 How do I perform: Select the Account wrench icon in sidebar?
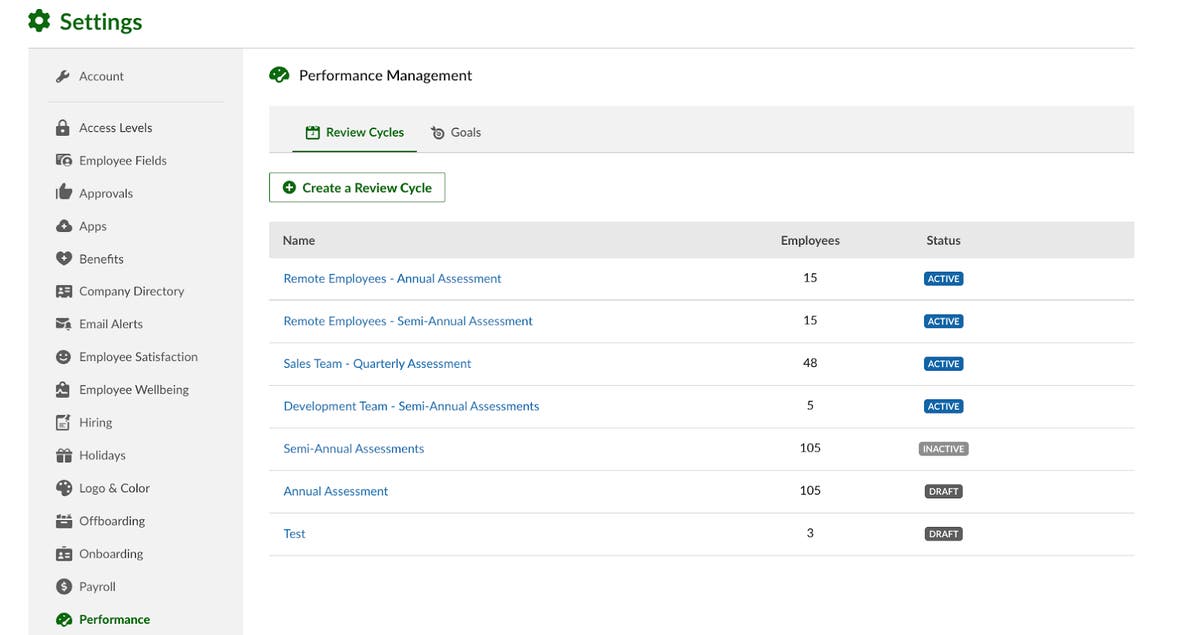click(x=62, y=75)
